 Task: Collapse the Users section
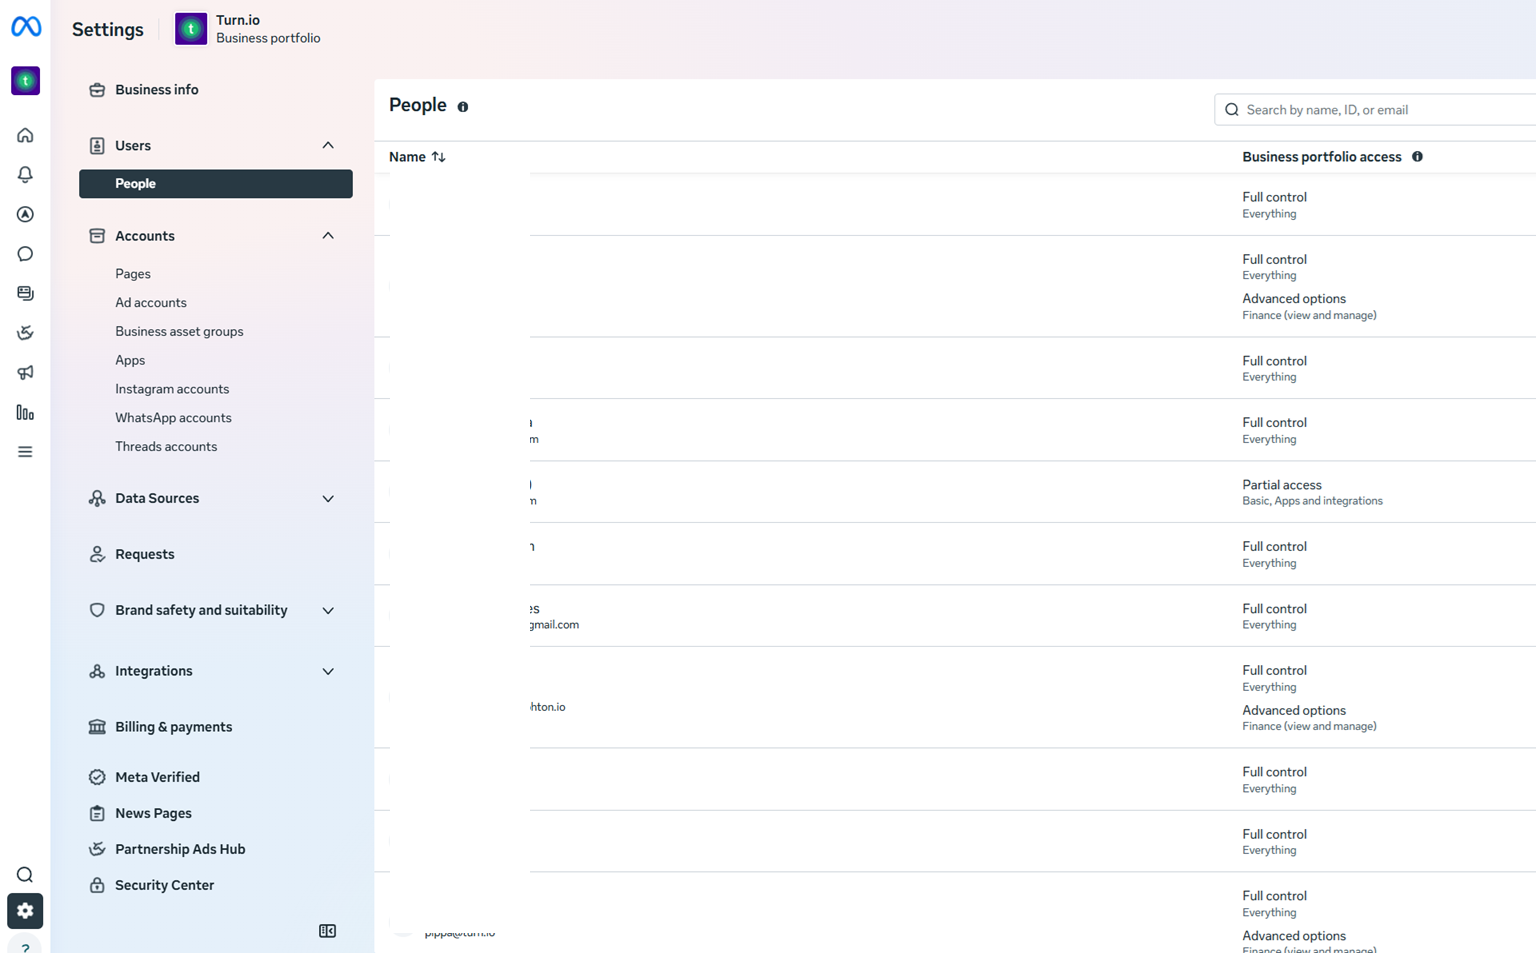pos(328,146)
